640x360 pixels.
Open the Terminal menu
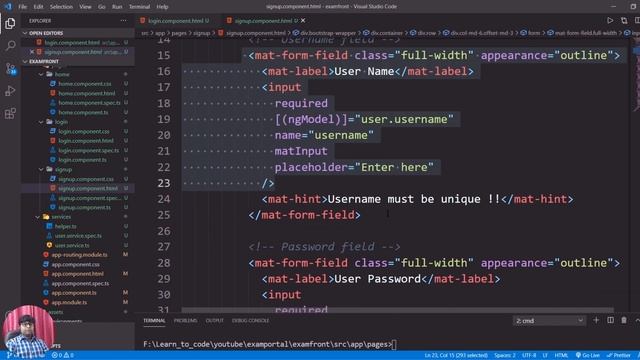[140, 7]
